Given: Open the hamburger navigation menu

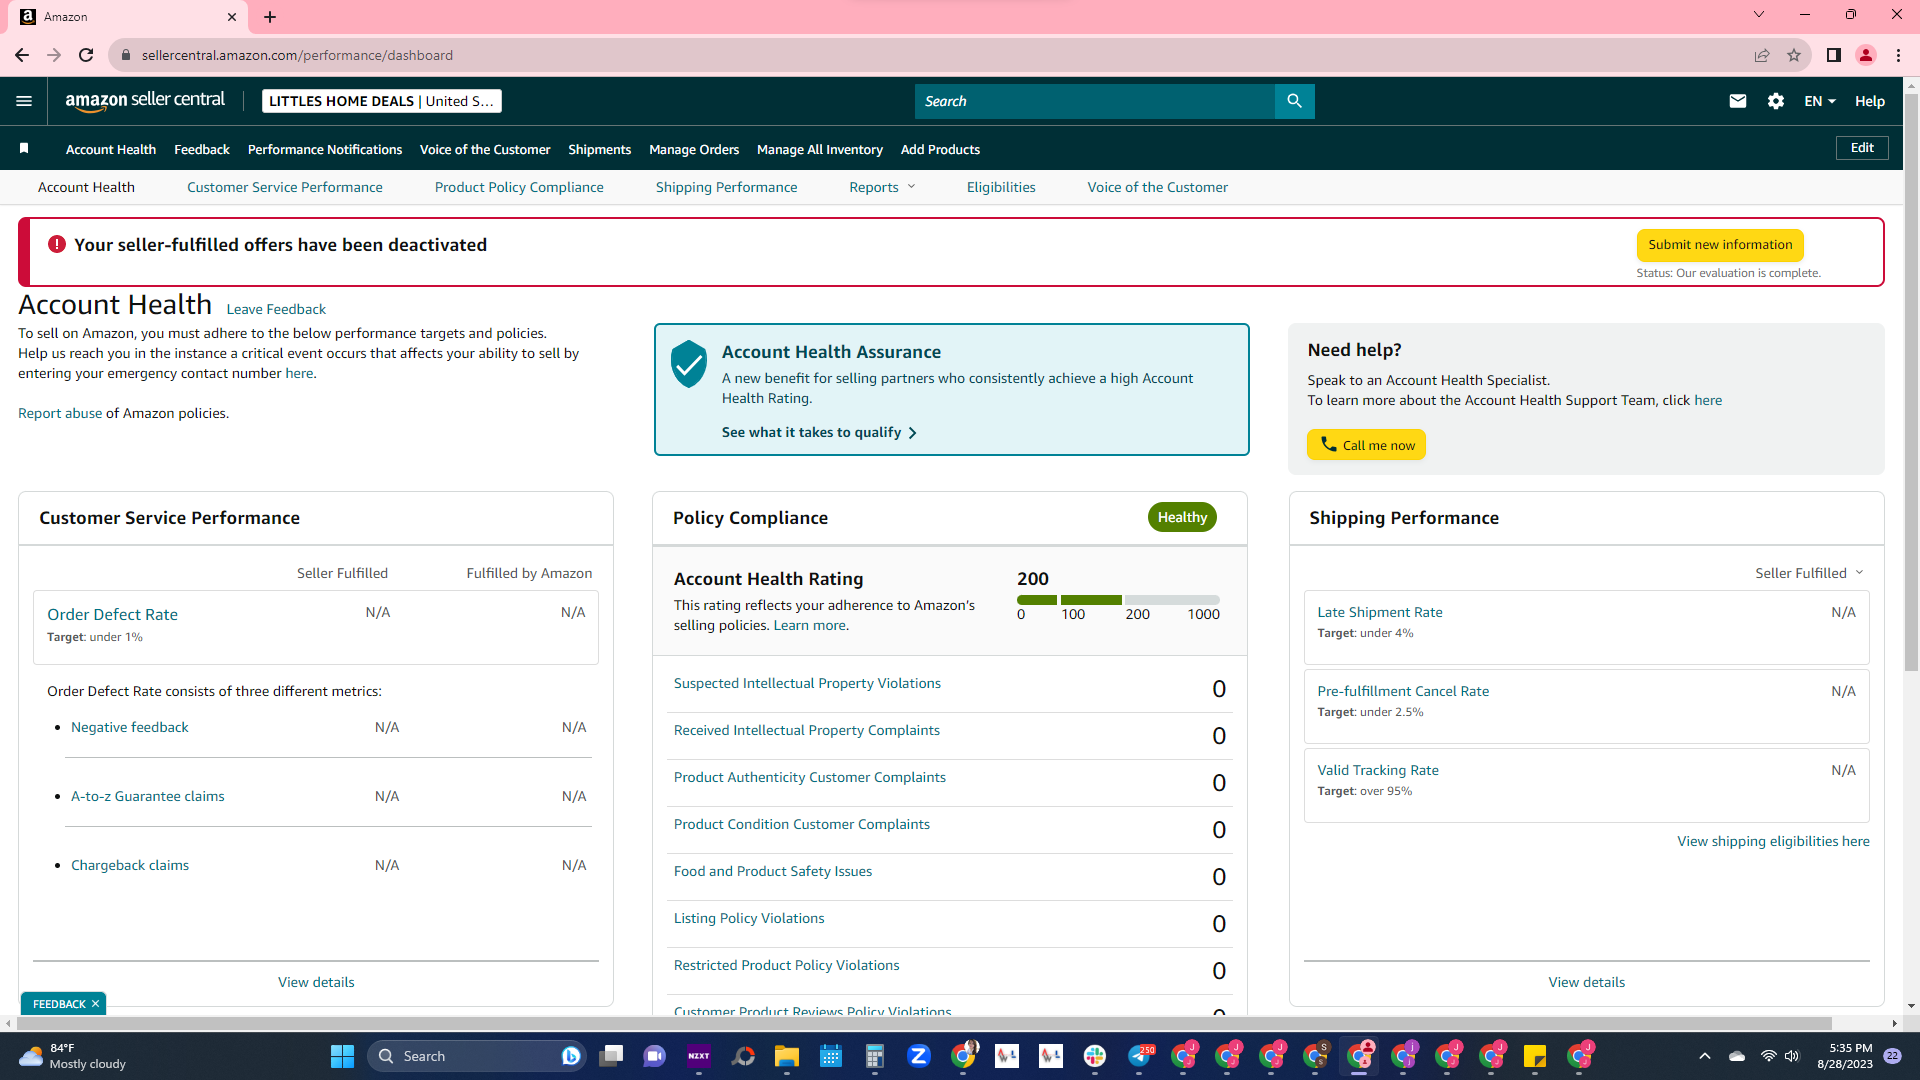Looking at the screenshot, I should pyautogui.click(x=24, y=101).
